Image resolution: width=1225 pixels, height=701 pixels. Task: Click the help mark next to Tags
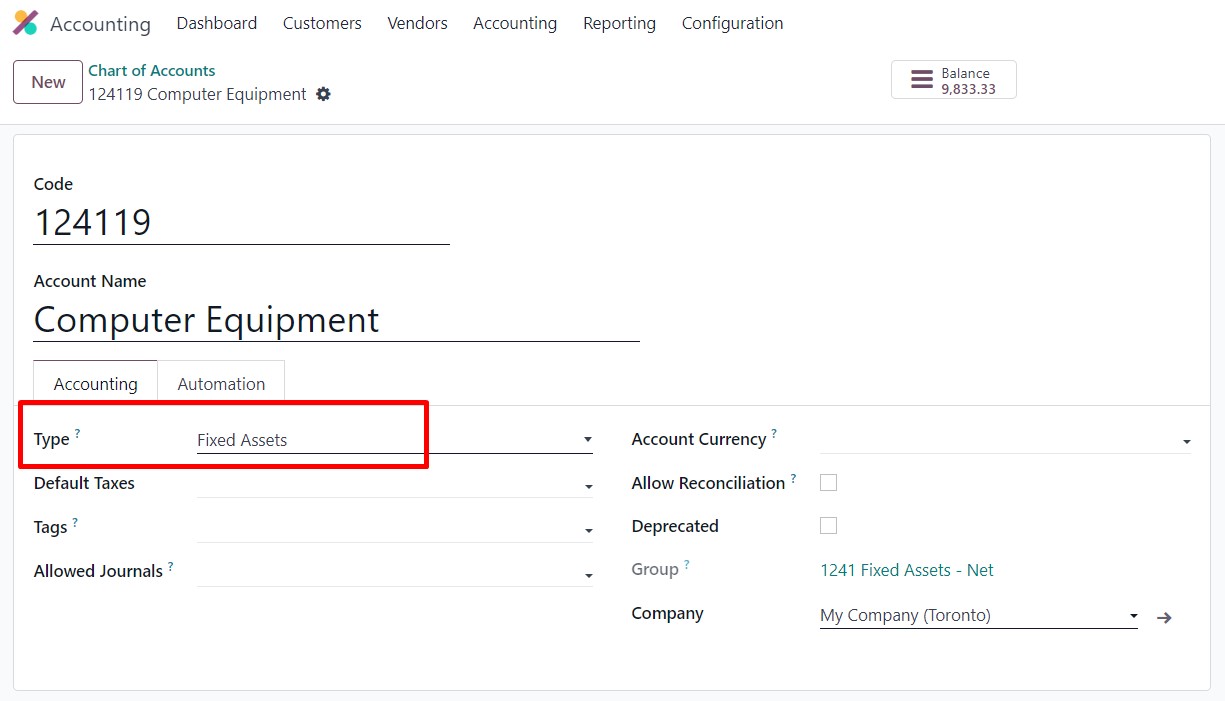75,522
